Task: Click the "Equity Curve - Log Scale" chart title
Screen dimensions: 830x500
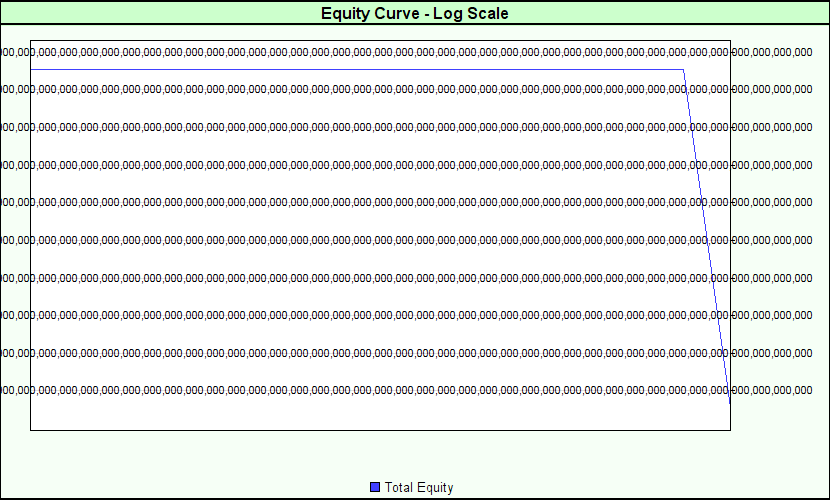Action: point(414,13)
